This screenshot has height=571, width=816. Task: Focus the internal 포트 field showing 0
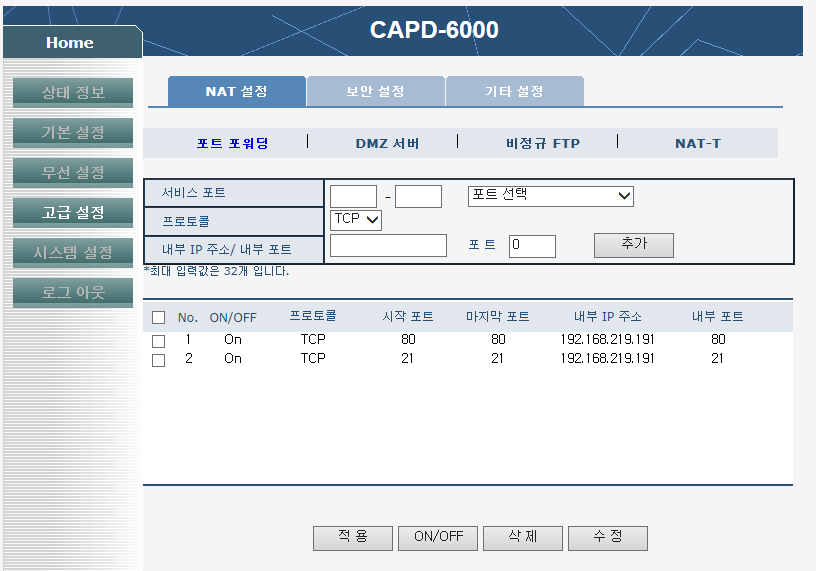point(532,246)
